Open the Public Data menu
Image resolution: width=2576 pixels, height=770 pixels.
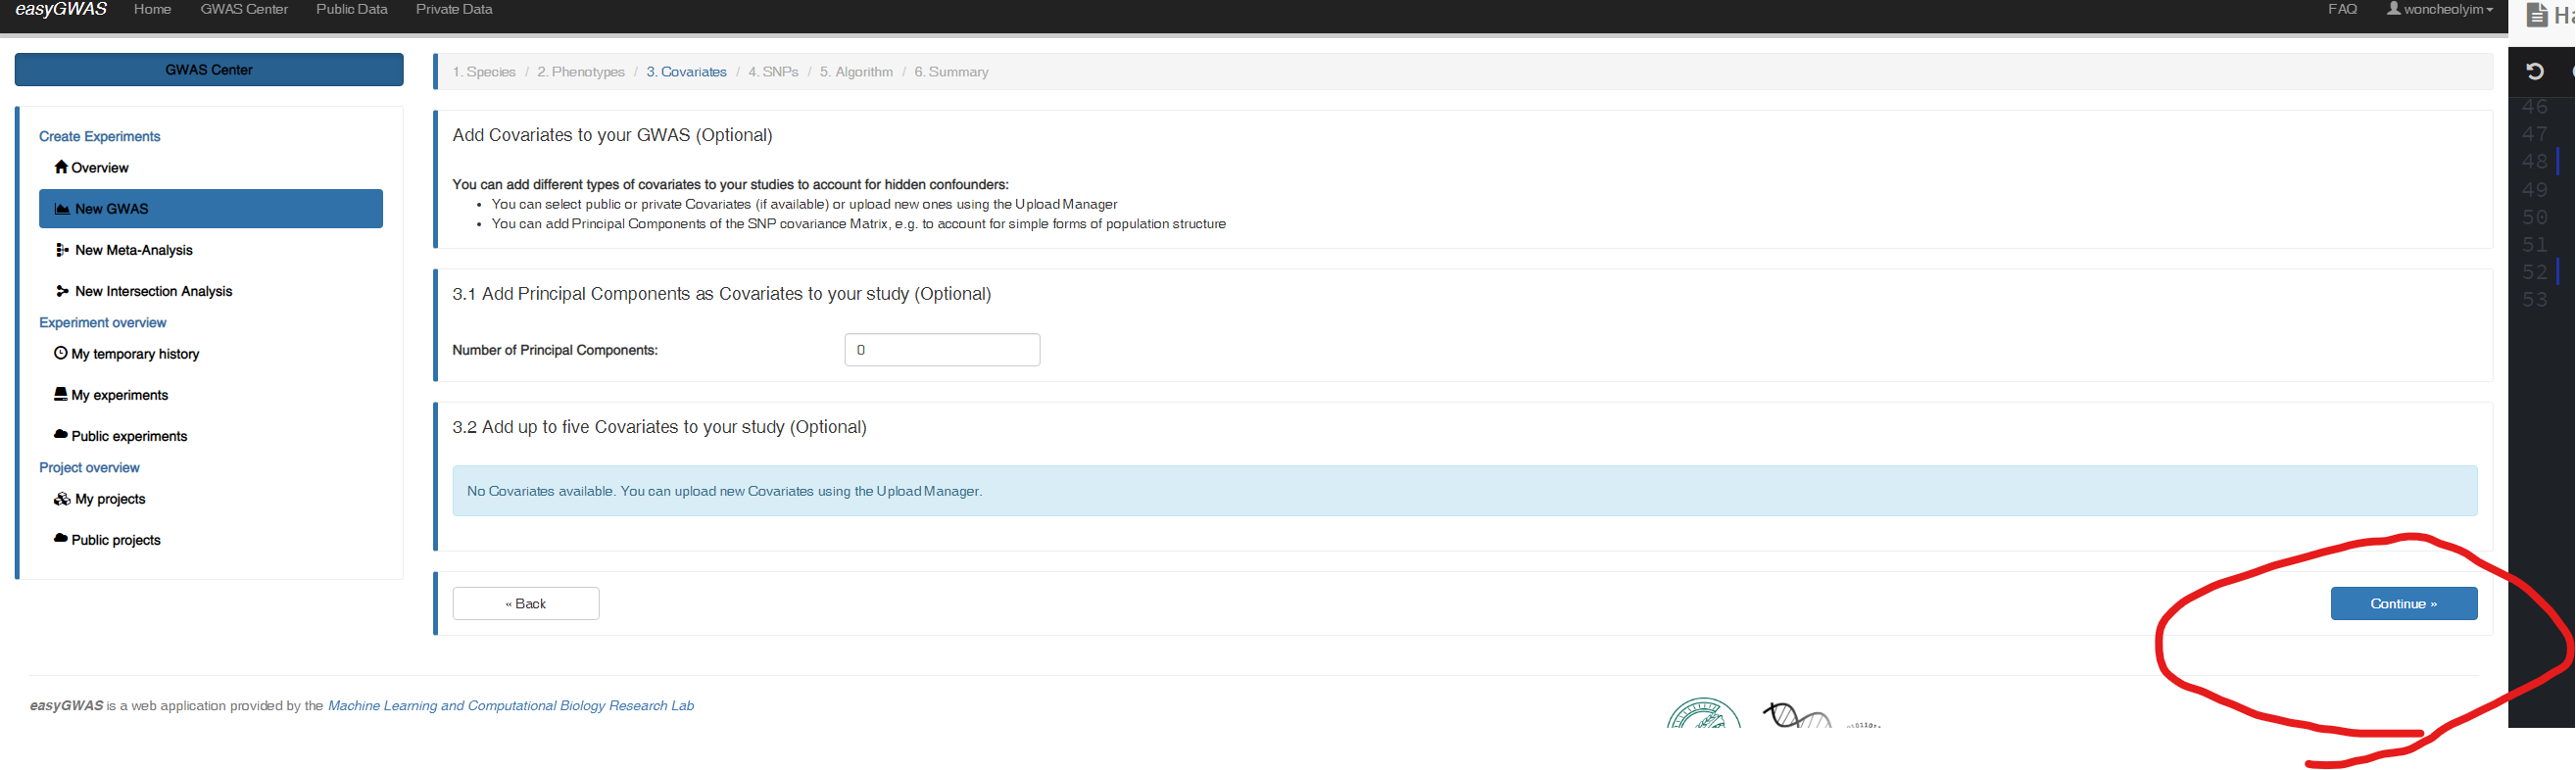point(351,10)
